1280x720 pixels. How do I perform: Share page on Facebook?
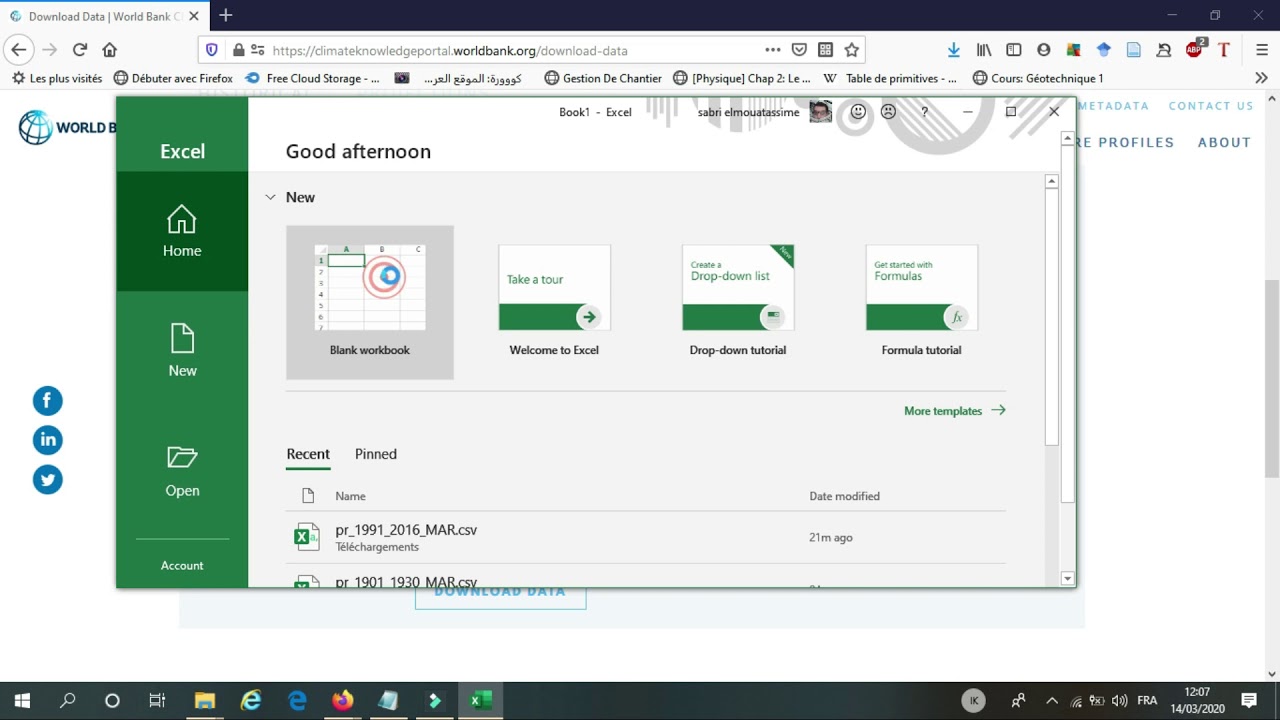pos(47,401)
